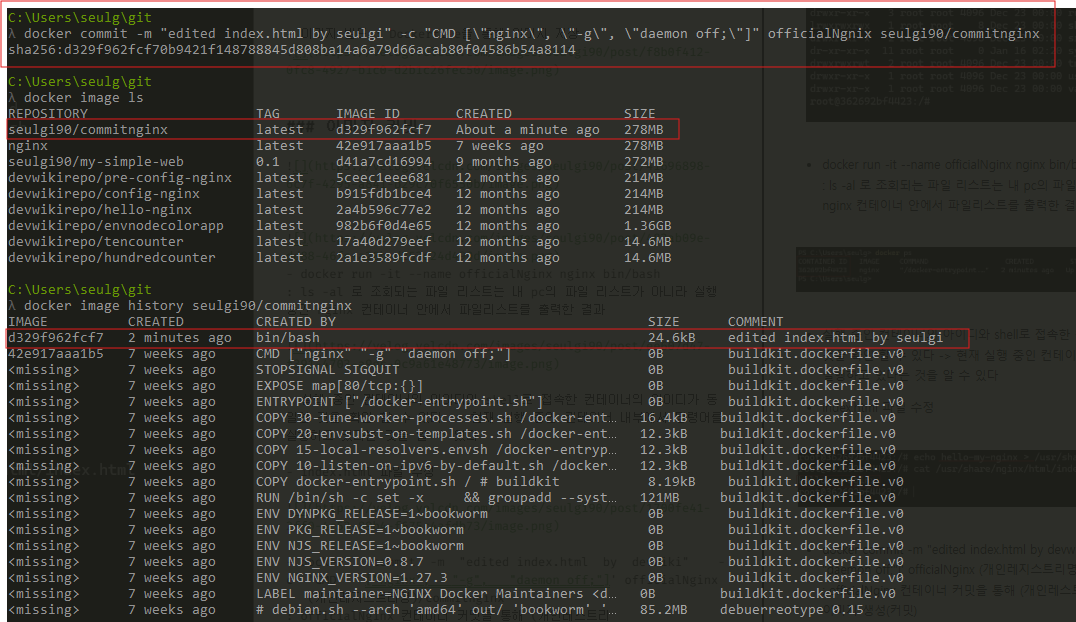
Task: Click image ID 2a1e3589fcdf
Action: 384,257
